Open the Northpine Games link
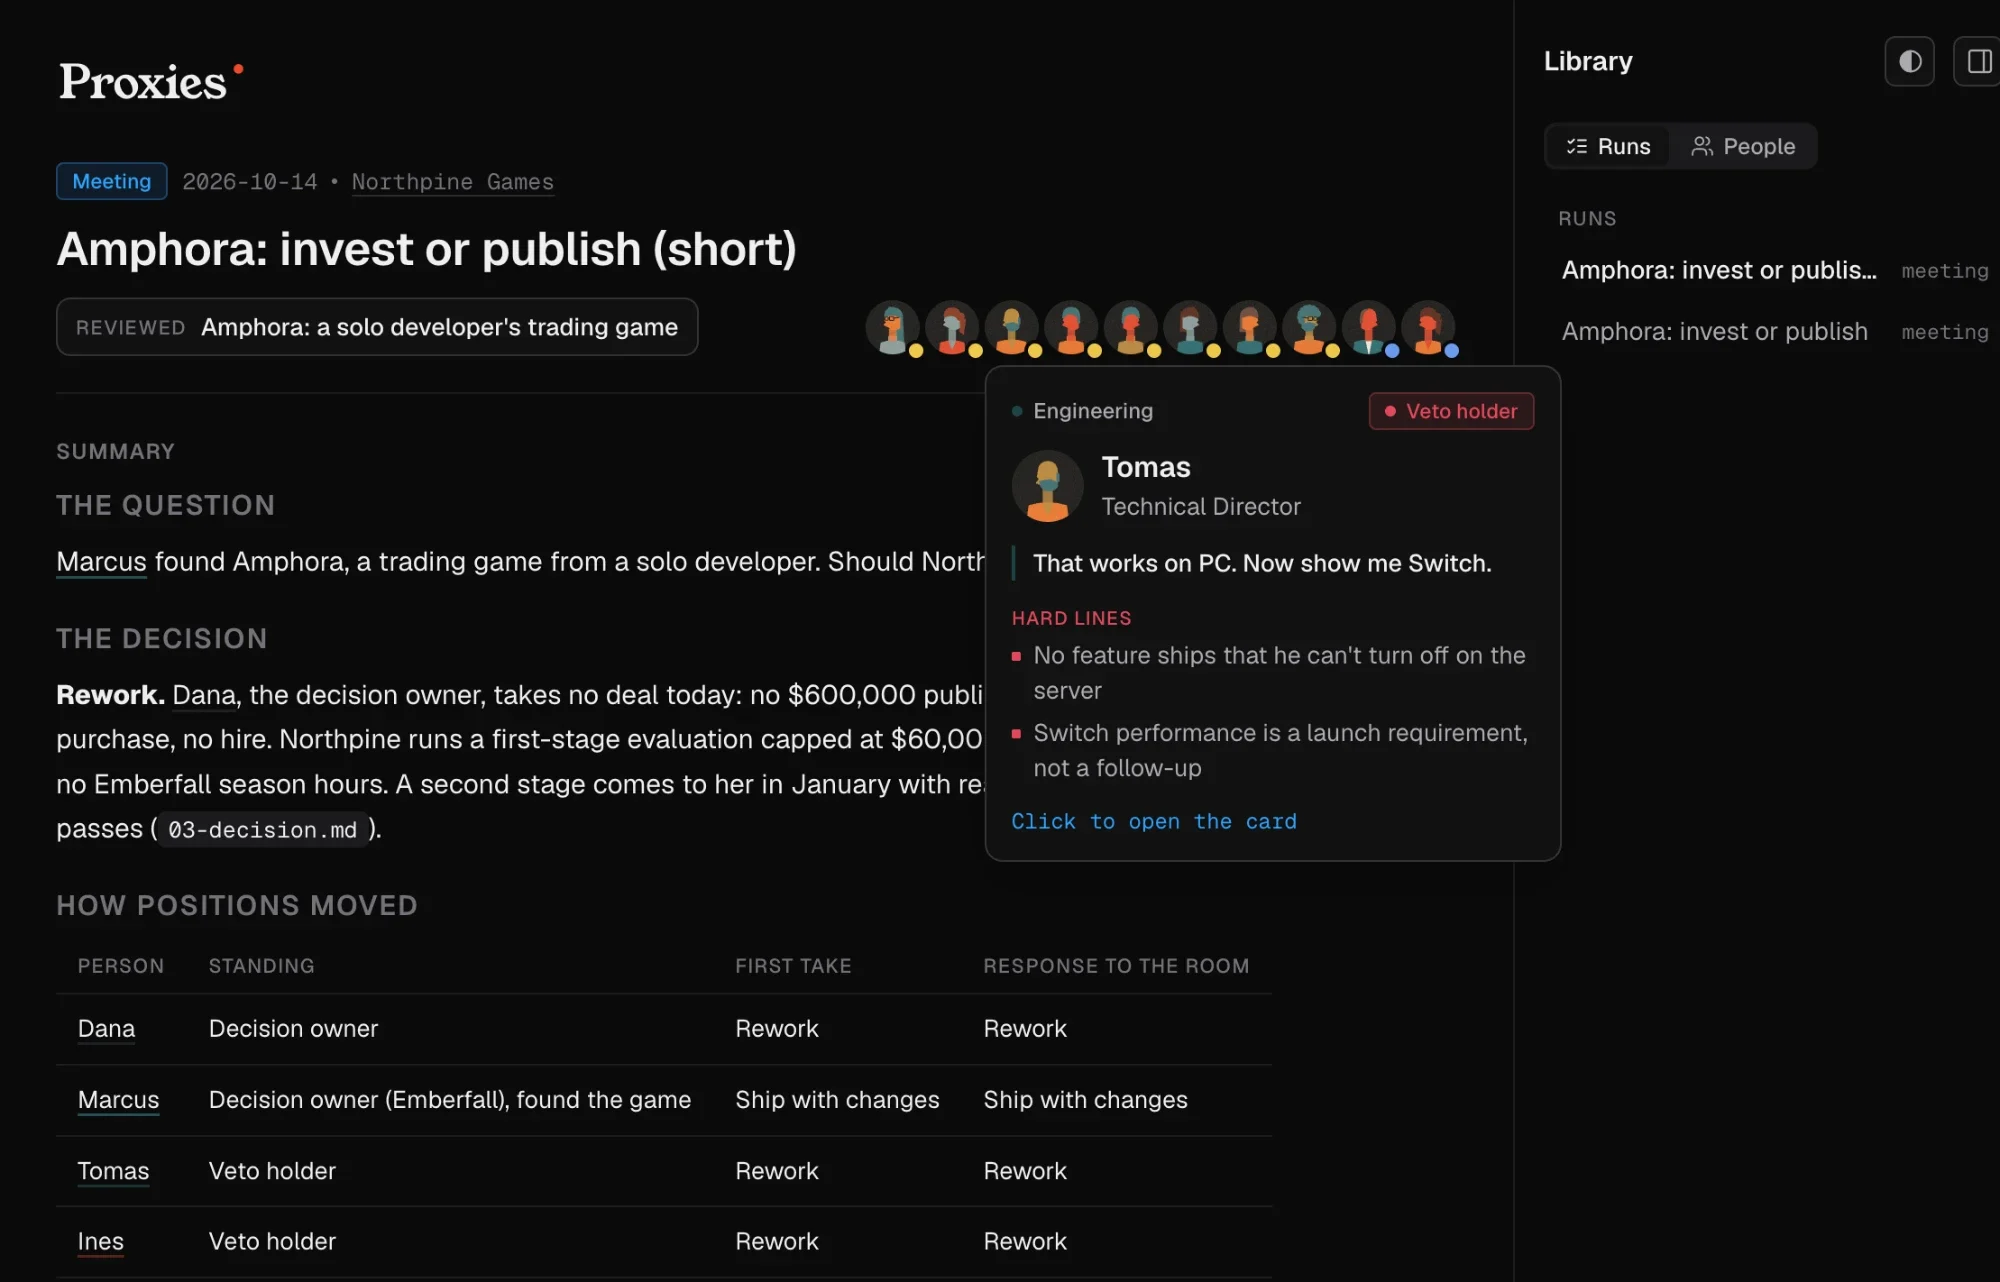 [x=452, y=182]
